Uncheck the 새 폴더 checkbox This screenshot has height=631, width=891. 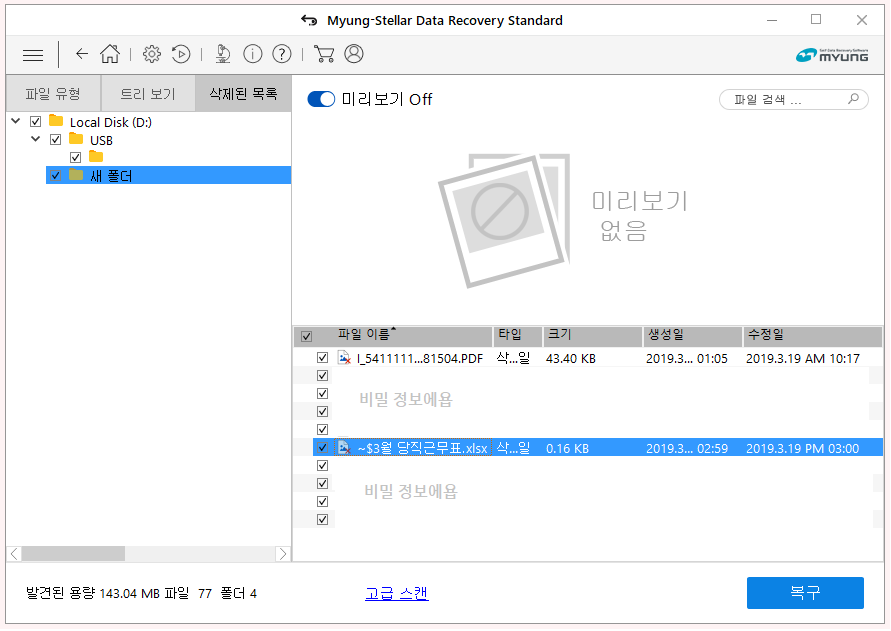55,176
